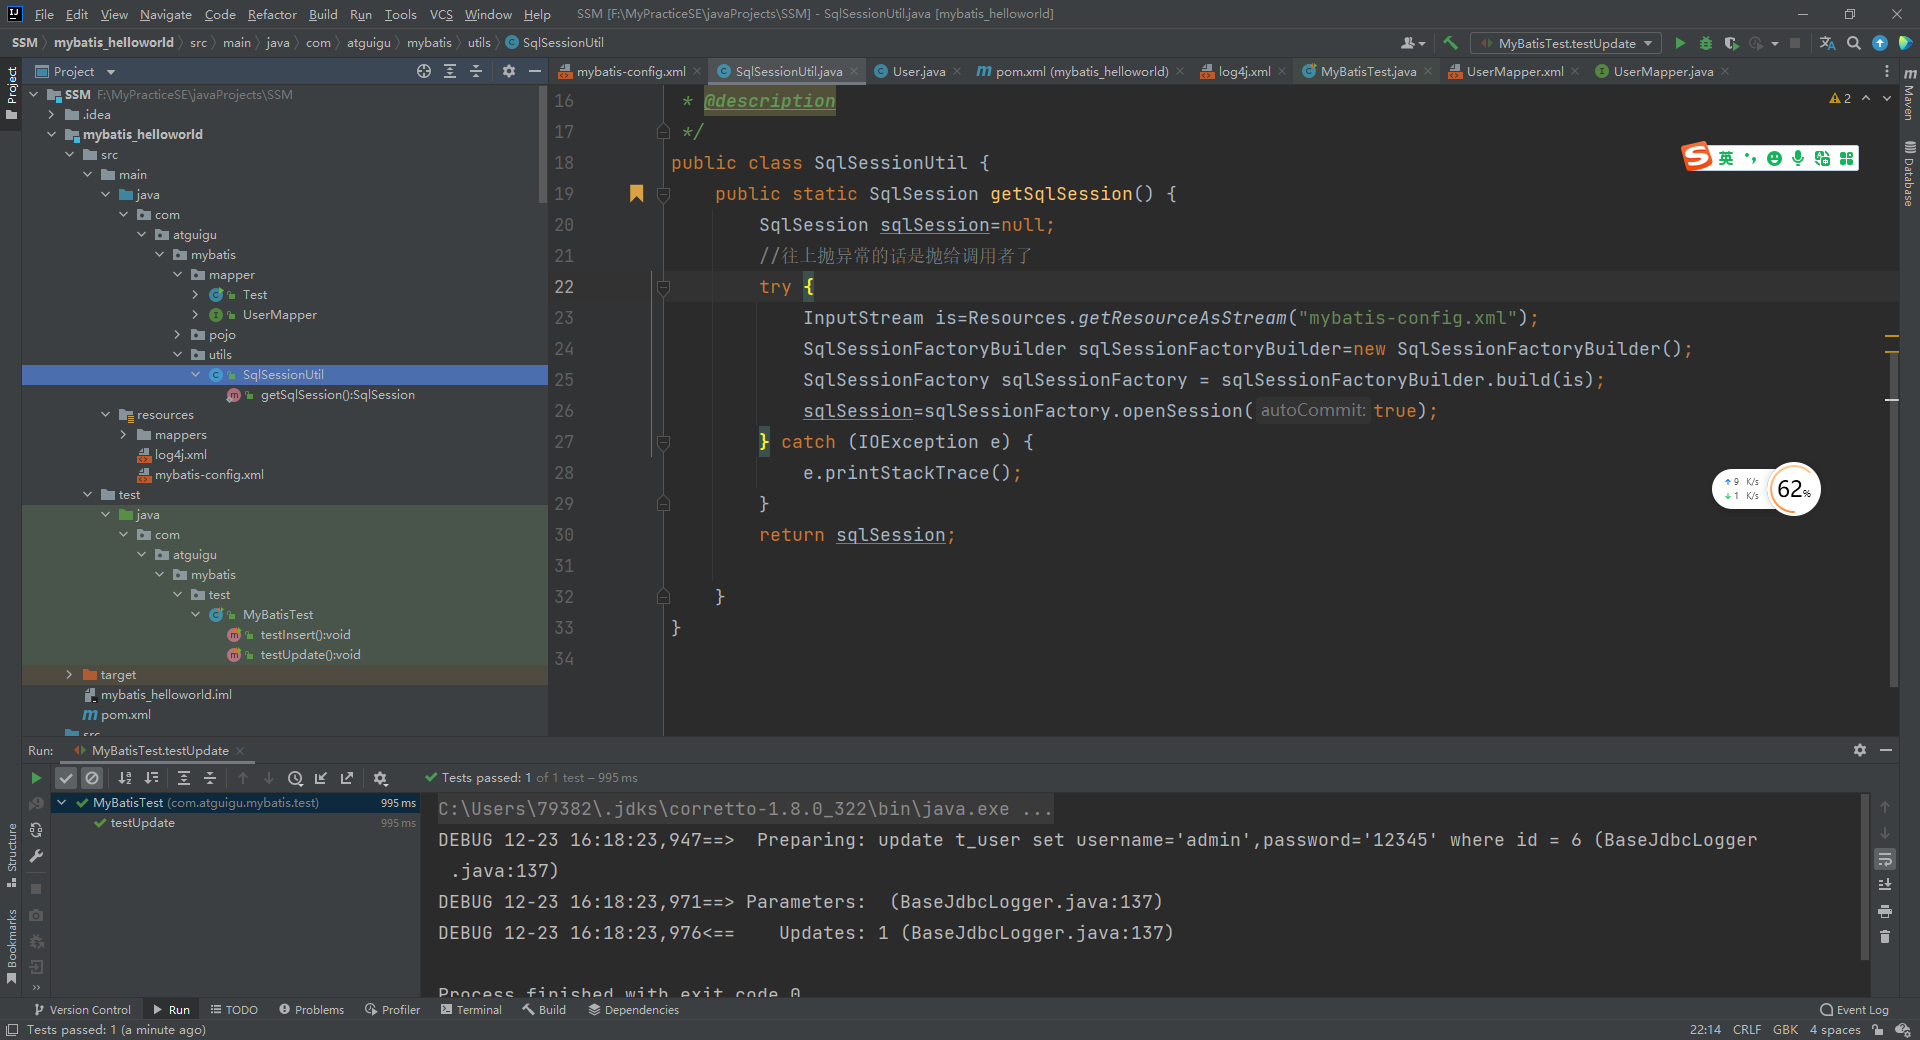Image resolution: width=1920 pixels, height=1040 pixels.
Task: Click the Select Opened File target icon
Action: click(424, 71)
